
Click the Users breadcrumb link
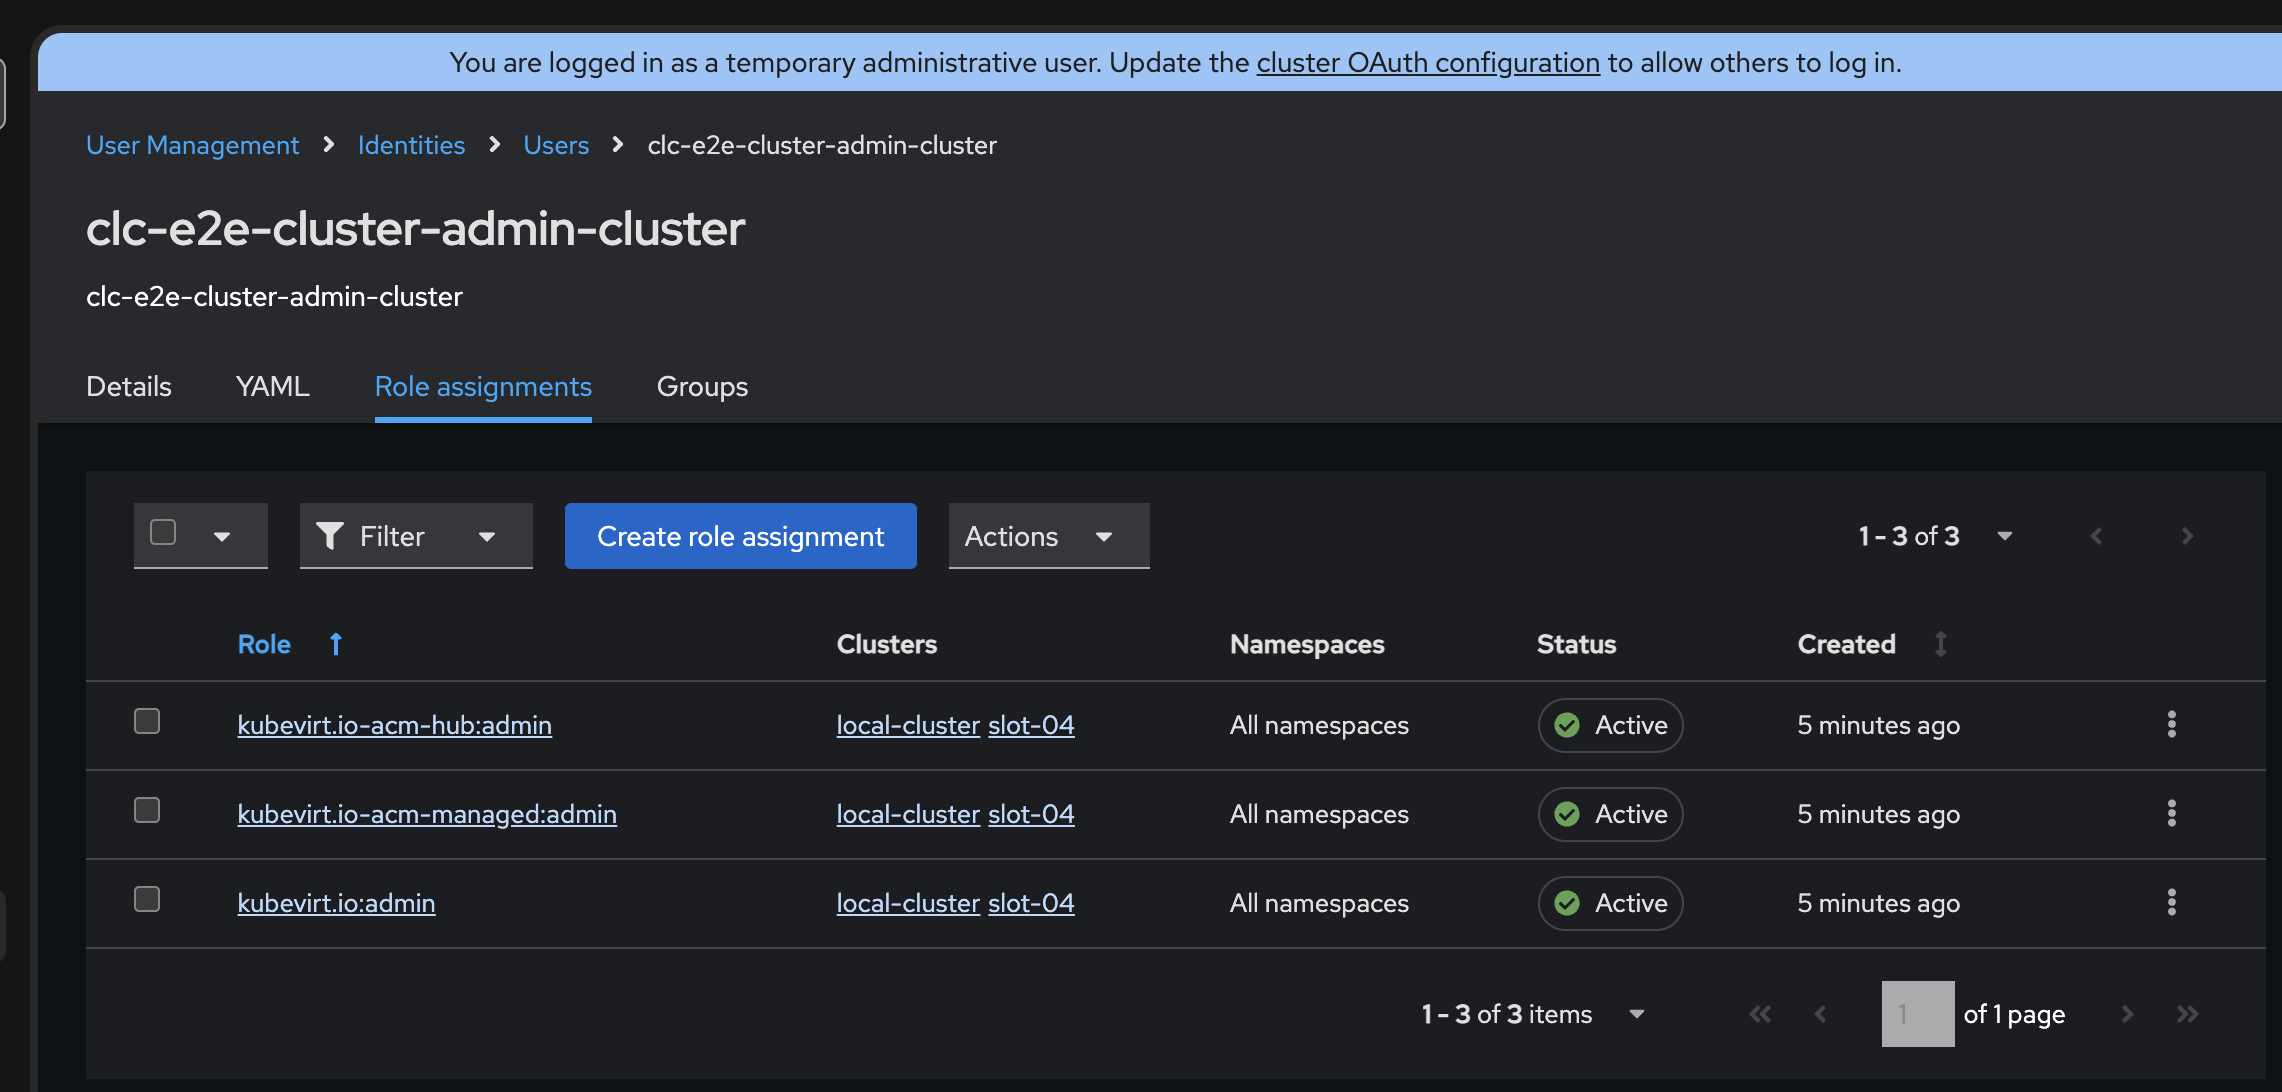(x=556, y=145)
